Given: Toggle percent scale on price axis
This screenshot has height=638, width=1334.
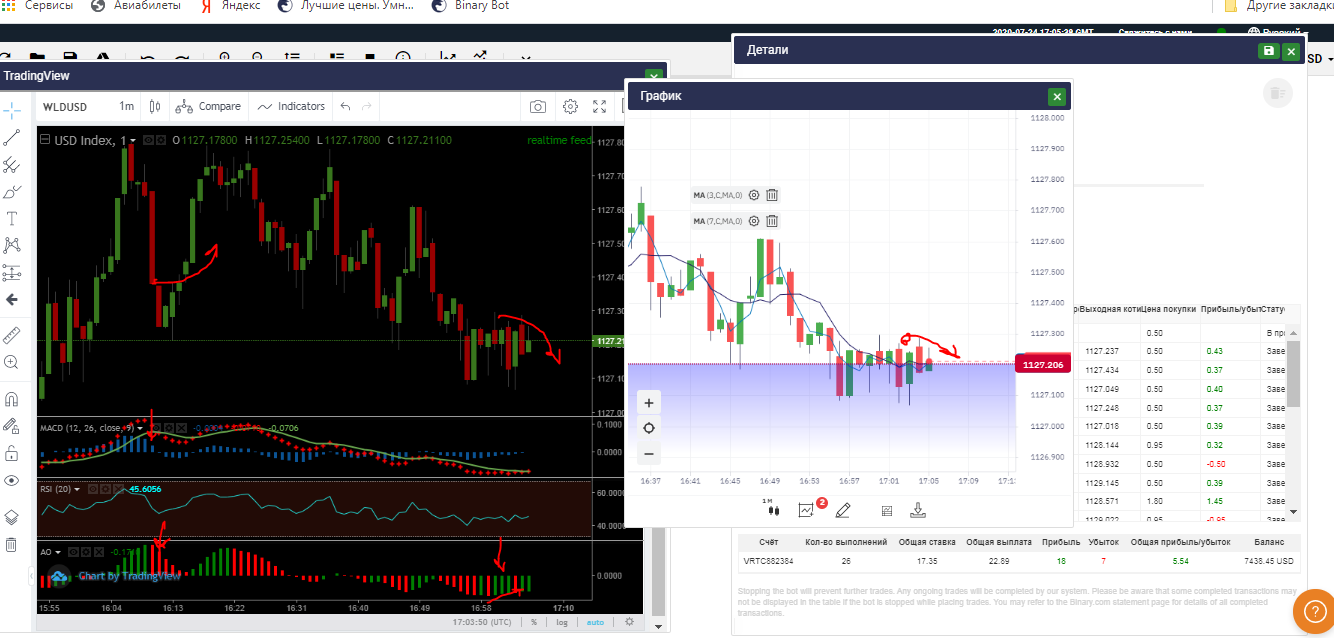Looking at the screenshot, I should pyautogui.click(x=534, y=622).
